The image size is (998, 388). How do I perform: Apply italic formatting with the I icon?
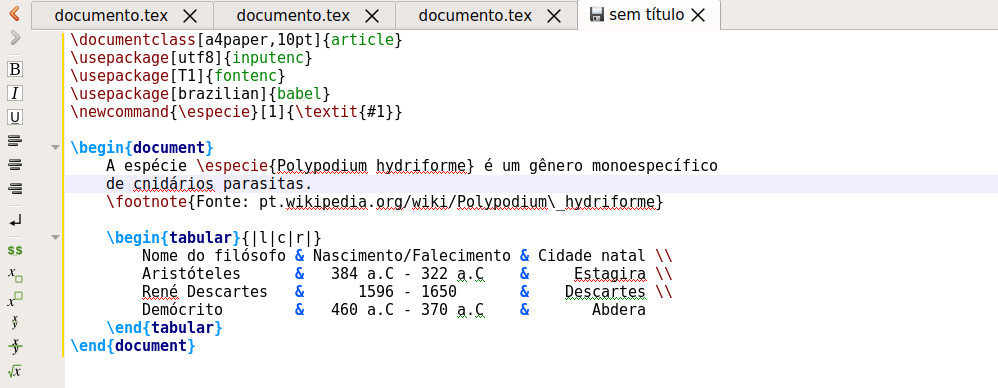(15, 93)
